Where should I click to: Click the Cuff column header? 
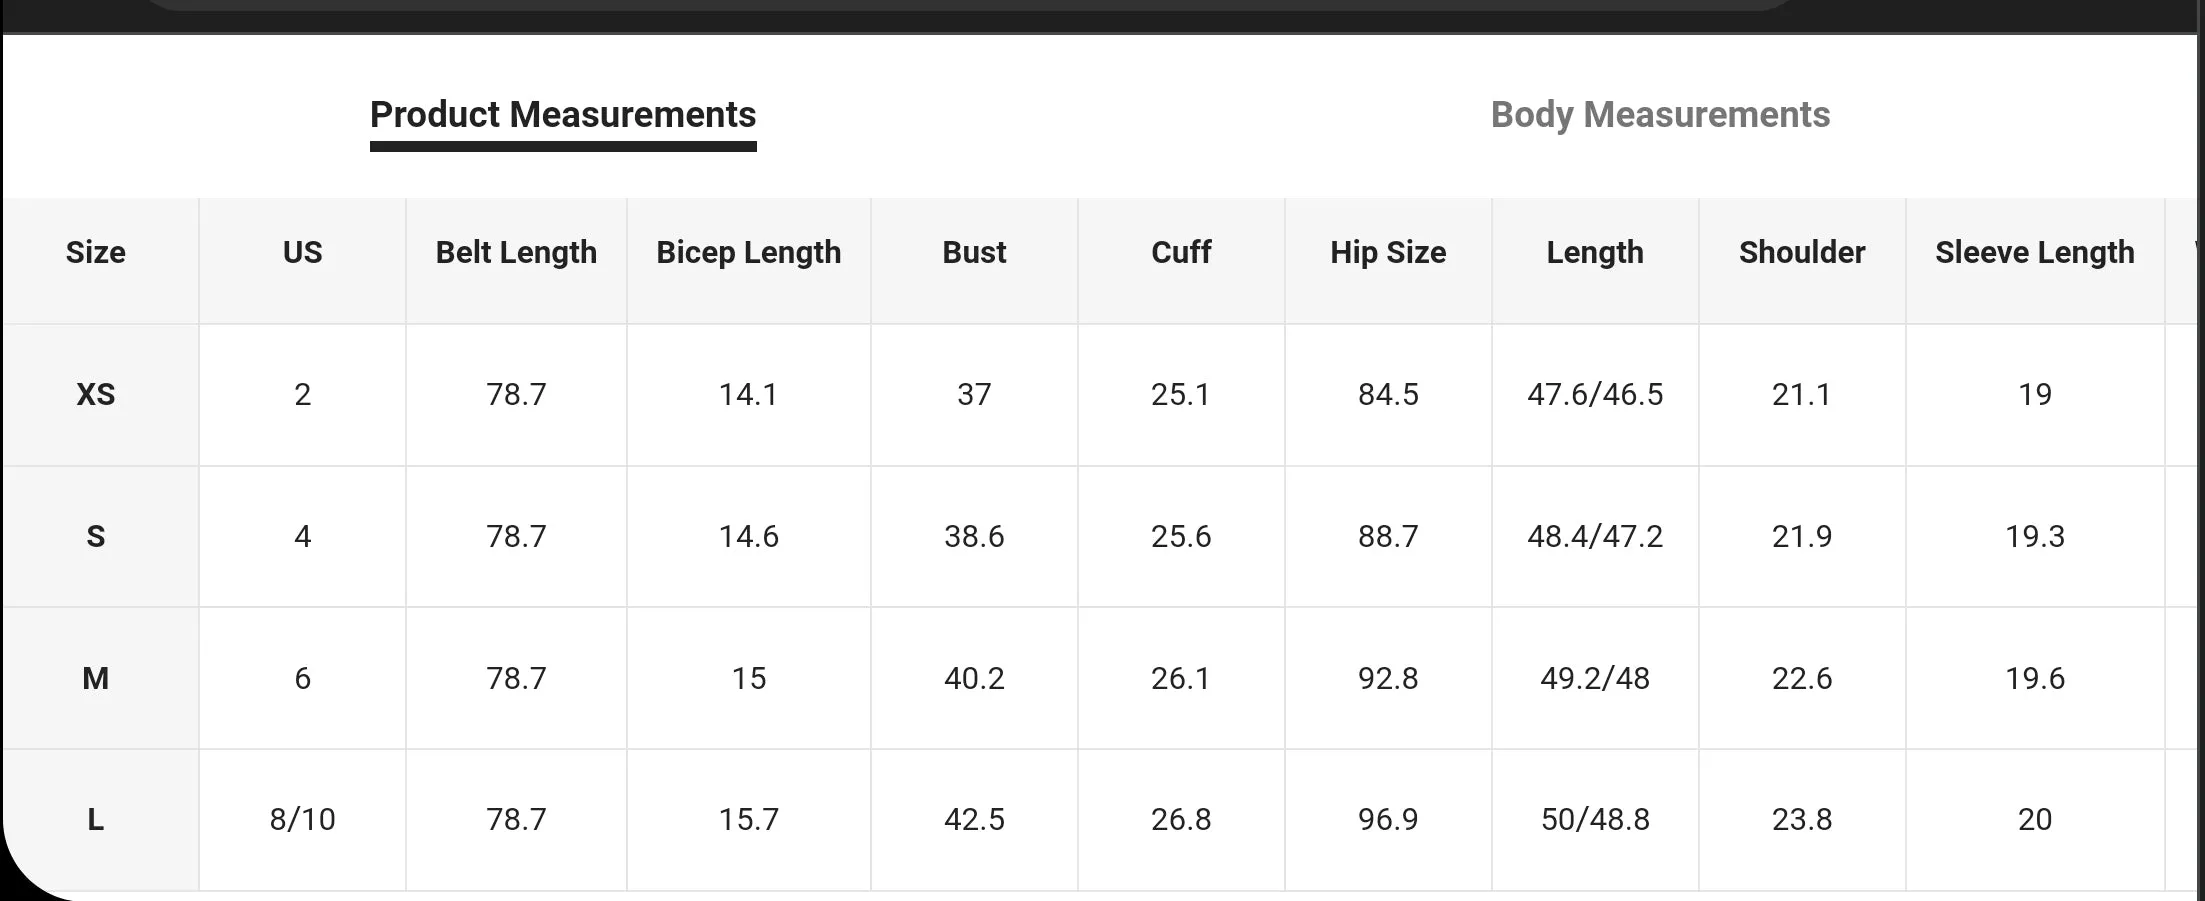(x=1181, y=252)
